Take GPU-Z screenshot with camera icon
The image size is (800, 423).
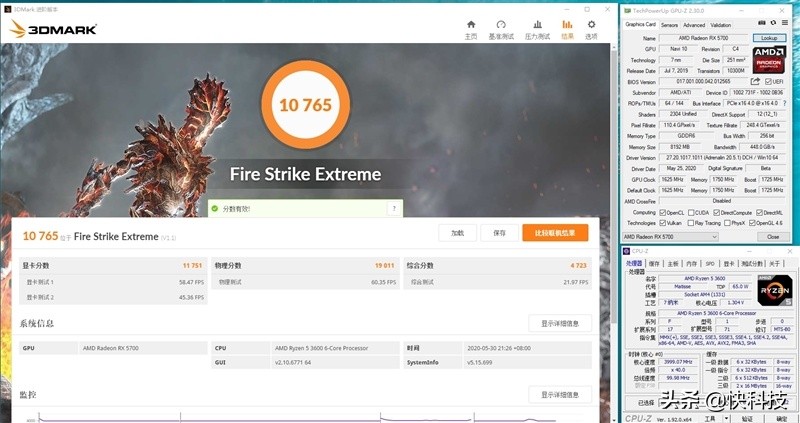coord(761,23)
